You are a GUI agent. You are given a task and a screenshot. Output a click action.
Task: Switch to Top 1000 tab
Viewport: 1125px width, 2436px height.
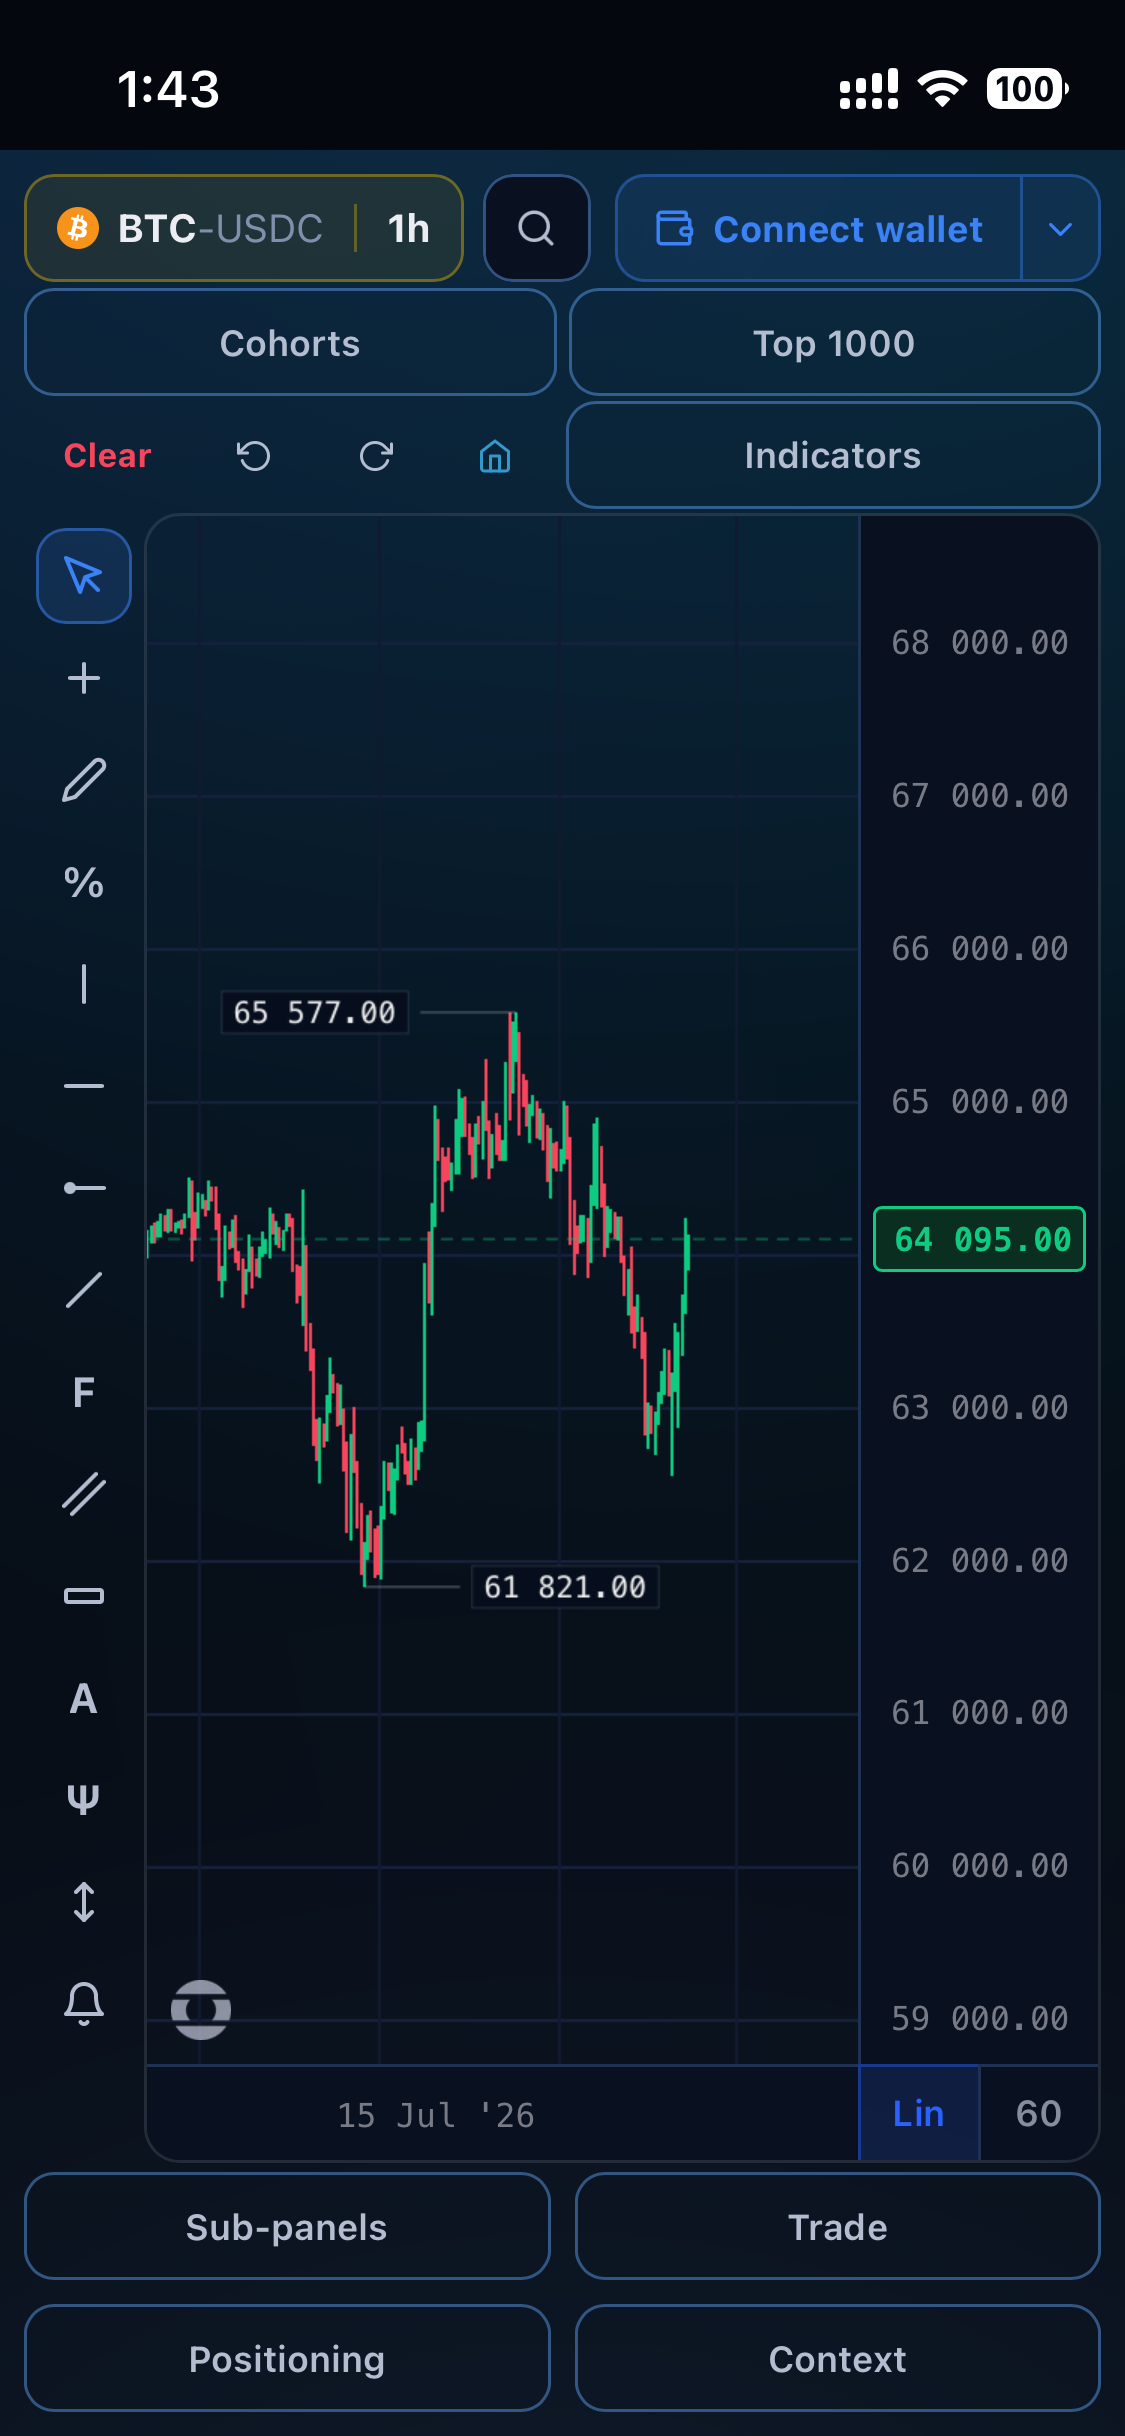[x=835, y=343]
